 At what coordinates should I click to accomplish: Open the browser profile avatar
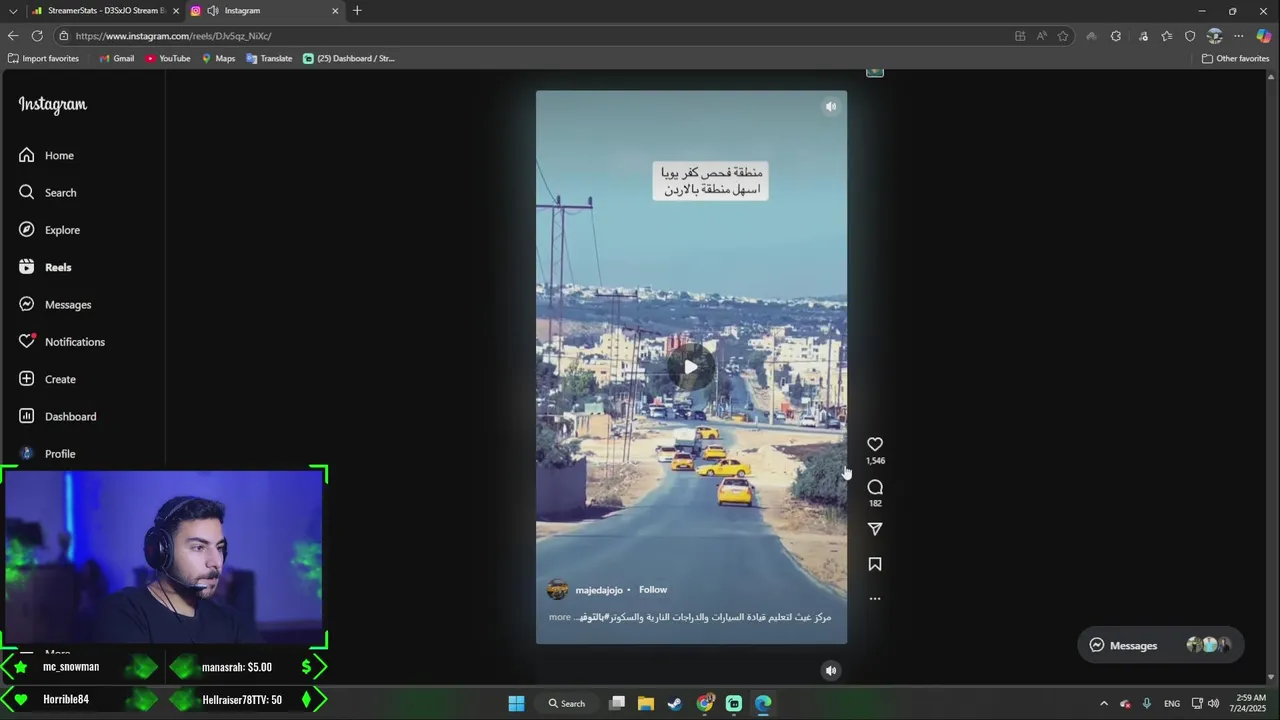[1214, 36]
